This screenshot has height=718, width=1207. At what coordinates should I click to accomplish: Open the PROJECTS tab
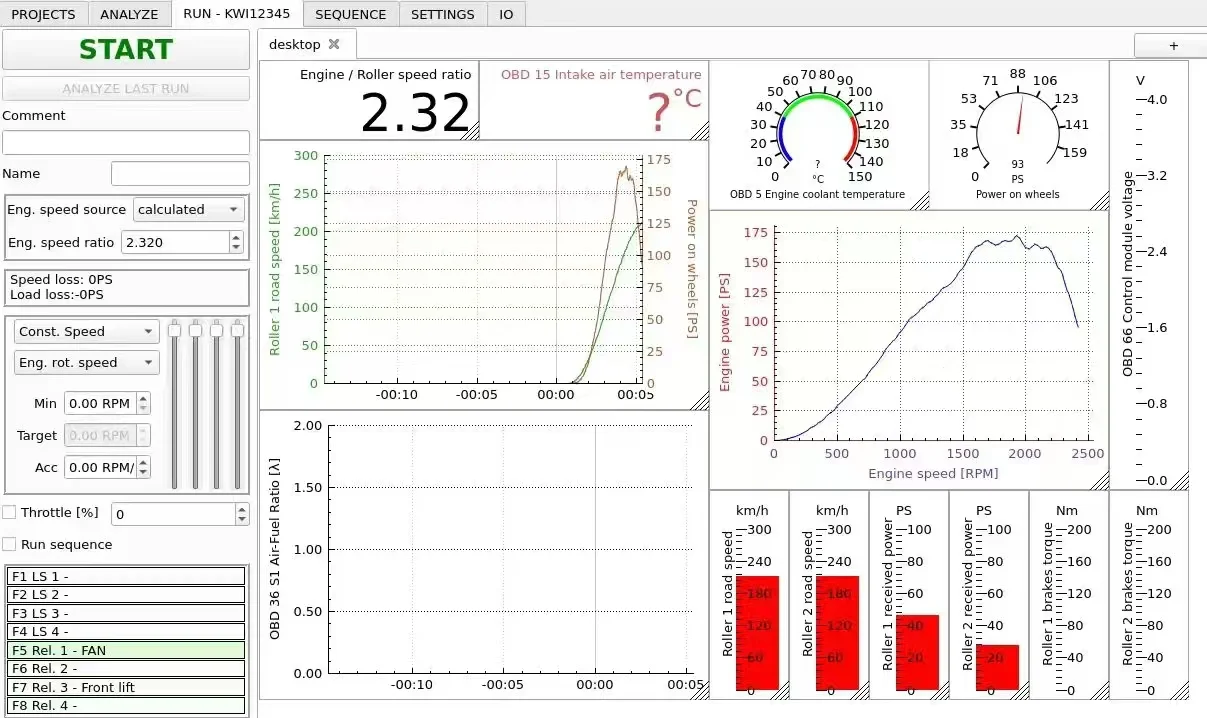[x=43, y=14]
